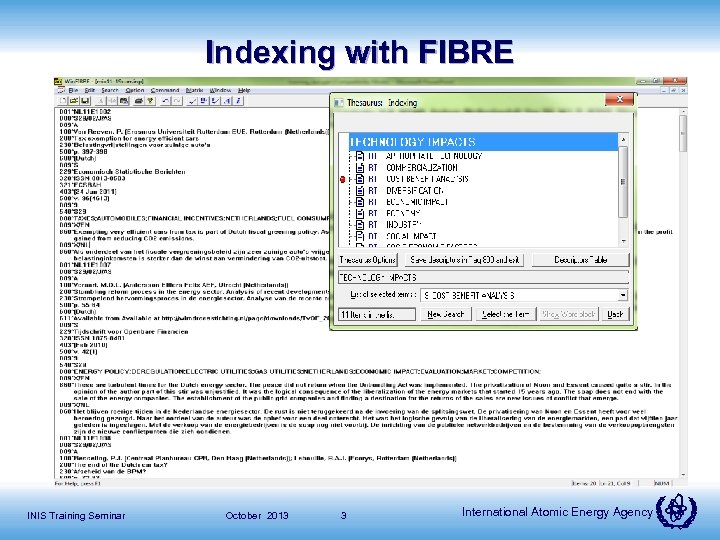Click the Open file toolbar icon
This screenshot has height=540, width=720.
click(73, 101)
